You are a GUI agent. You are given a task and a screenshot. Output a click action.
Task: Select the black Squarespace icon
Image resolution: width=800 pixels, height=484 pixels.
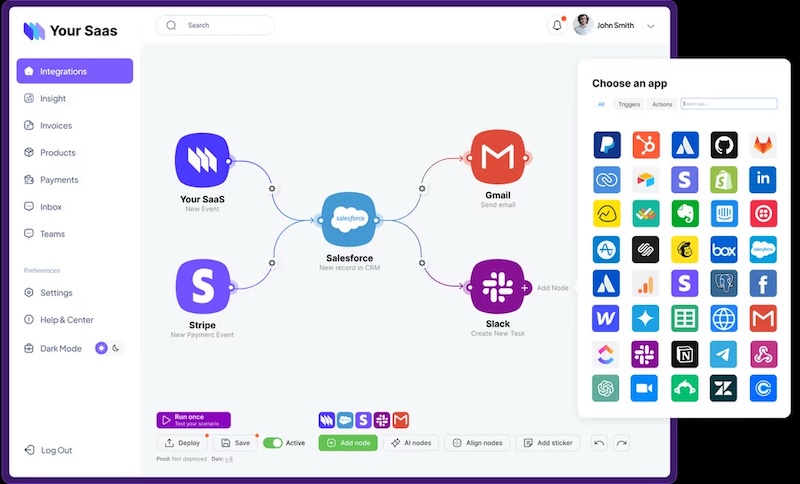tap(646, 249)
